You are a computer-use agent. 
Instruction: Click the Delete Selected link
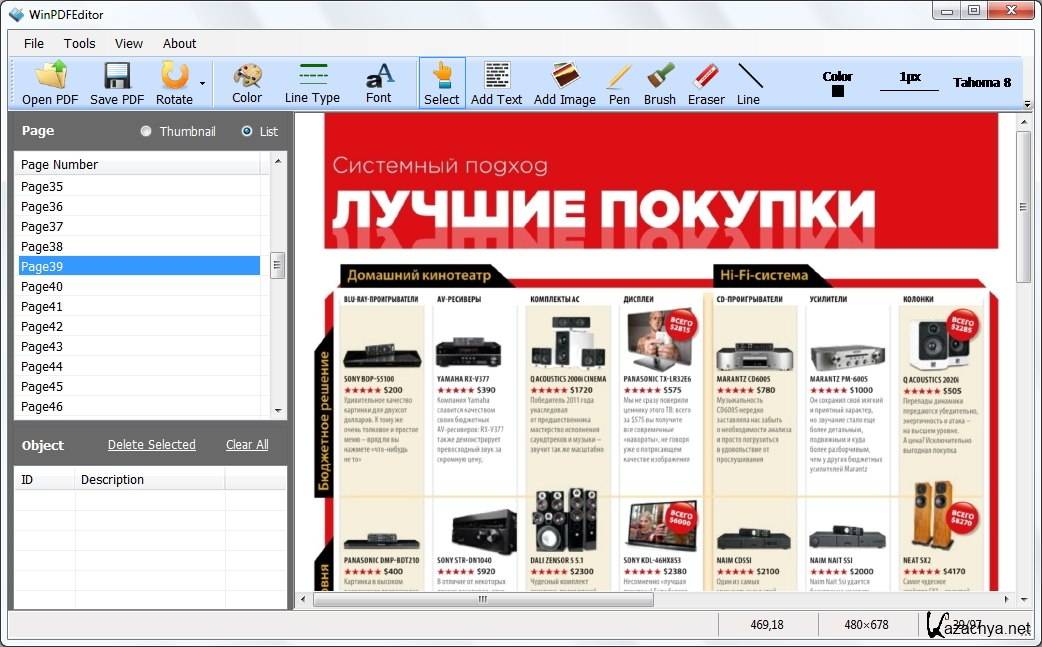(152, 445)
